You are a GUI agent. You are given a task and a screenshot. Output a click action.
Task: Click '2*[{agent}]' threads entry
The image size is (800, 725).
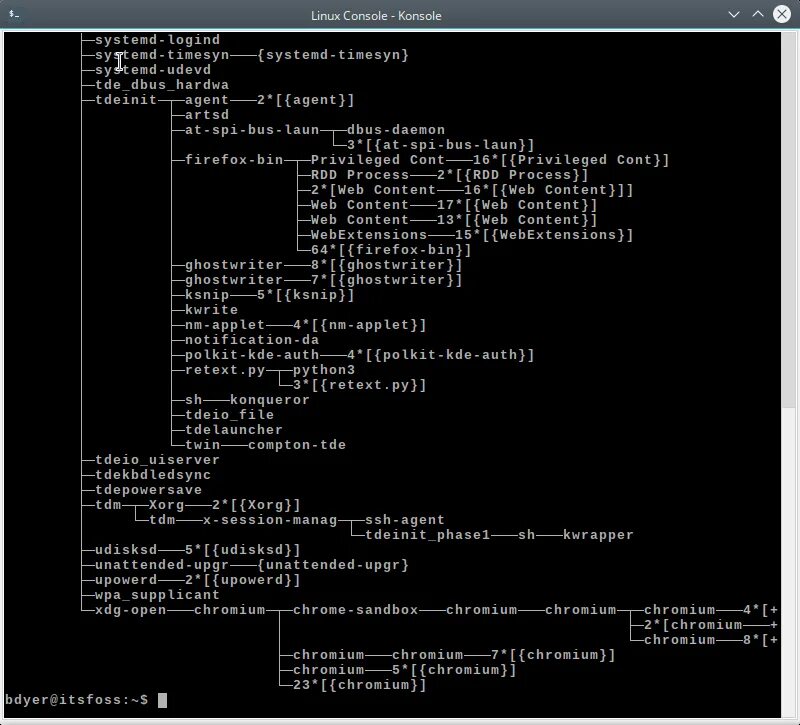pos(306,99)
